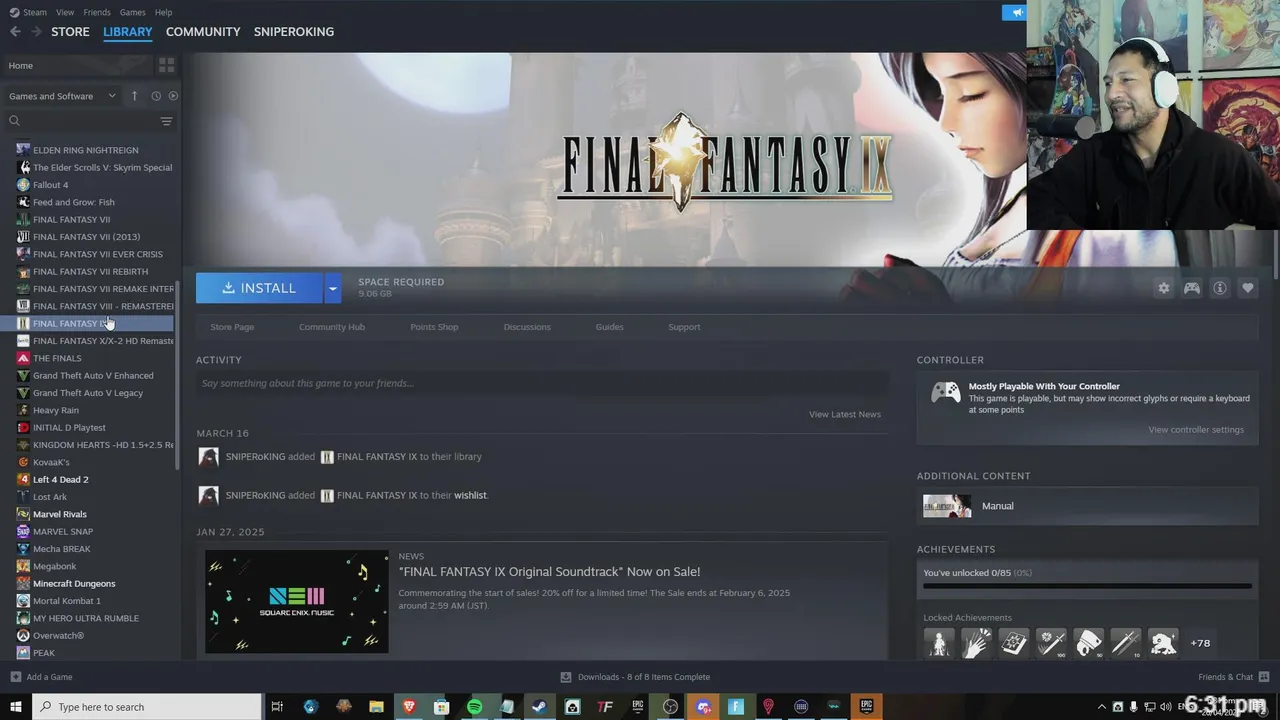Select Fallout 4 in library list
Screen dimensions: 1280x720
pyautogui.click(x=51, y=185)
